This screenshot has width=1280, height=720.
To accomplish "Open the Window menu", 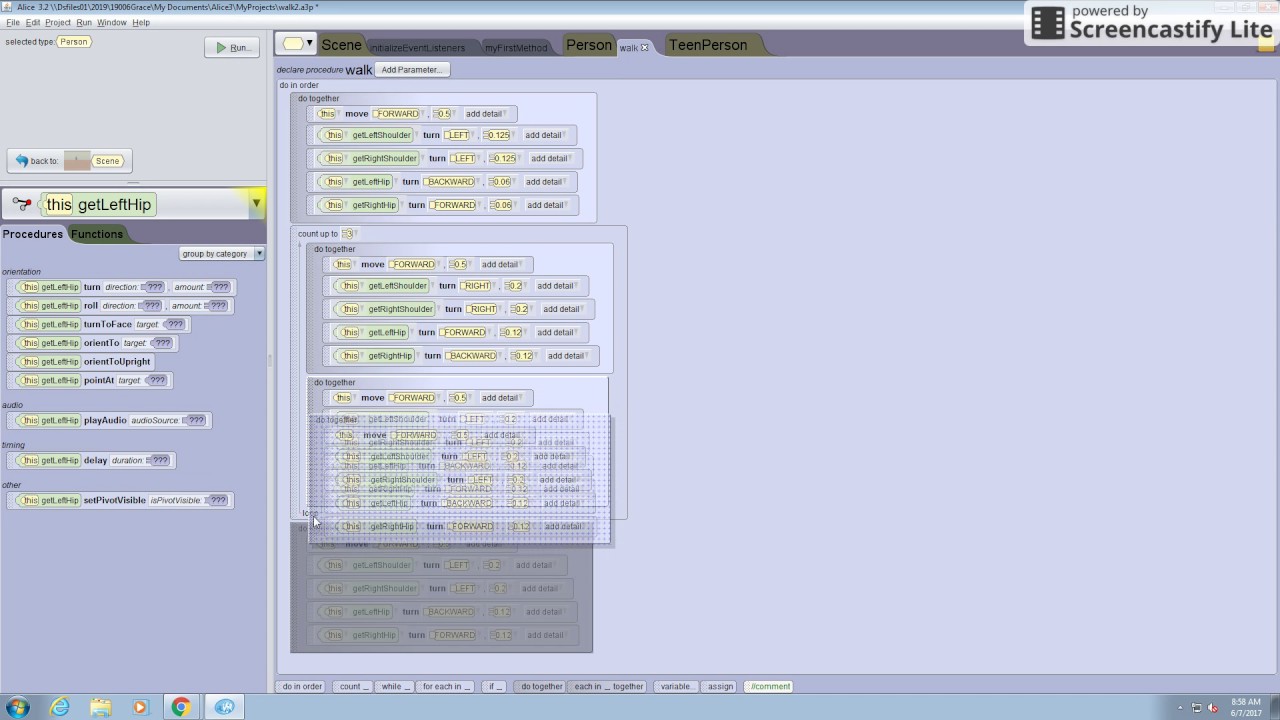I will point(111,22).
